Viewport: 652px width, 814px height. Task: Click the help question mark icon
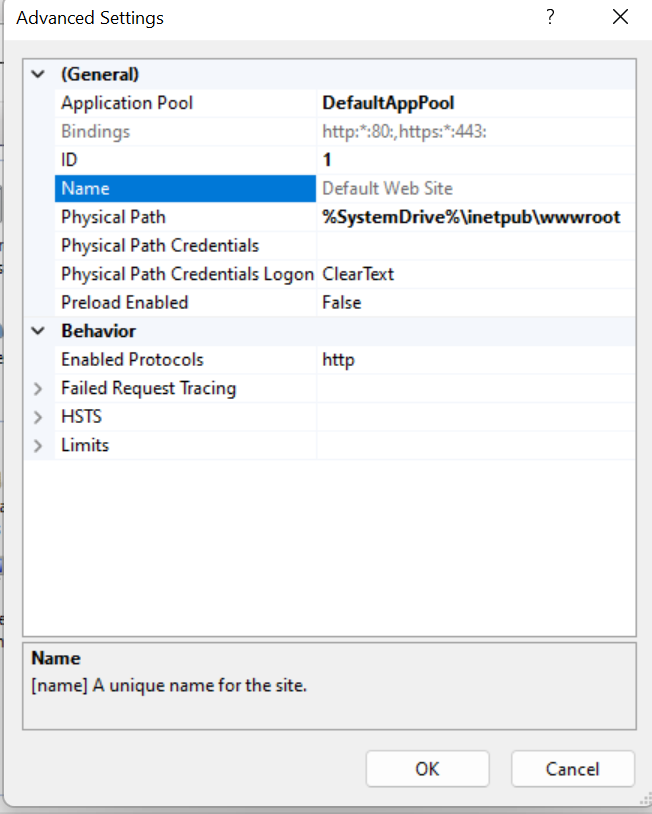[x=549, y=18]
